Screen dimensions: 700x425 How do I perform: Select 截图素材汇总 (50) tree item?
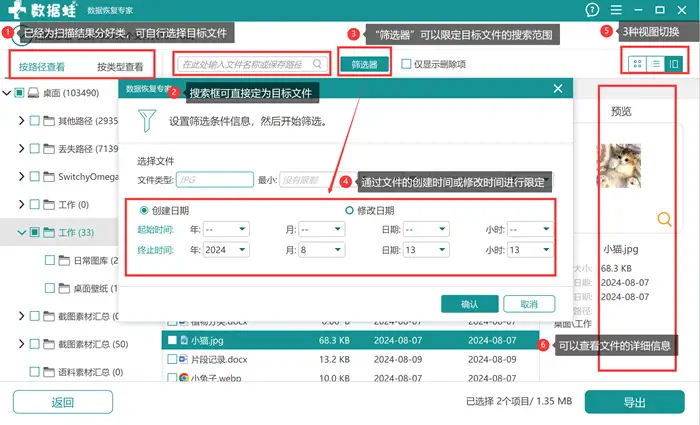coord(93,344)
